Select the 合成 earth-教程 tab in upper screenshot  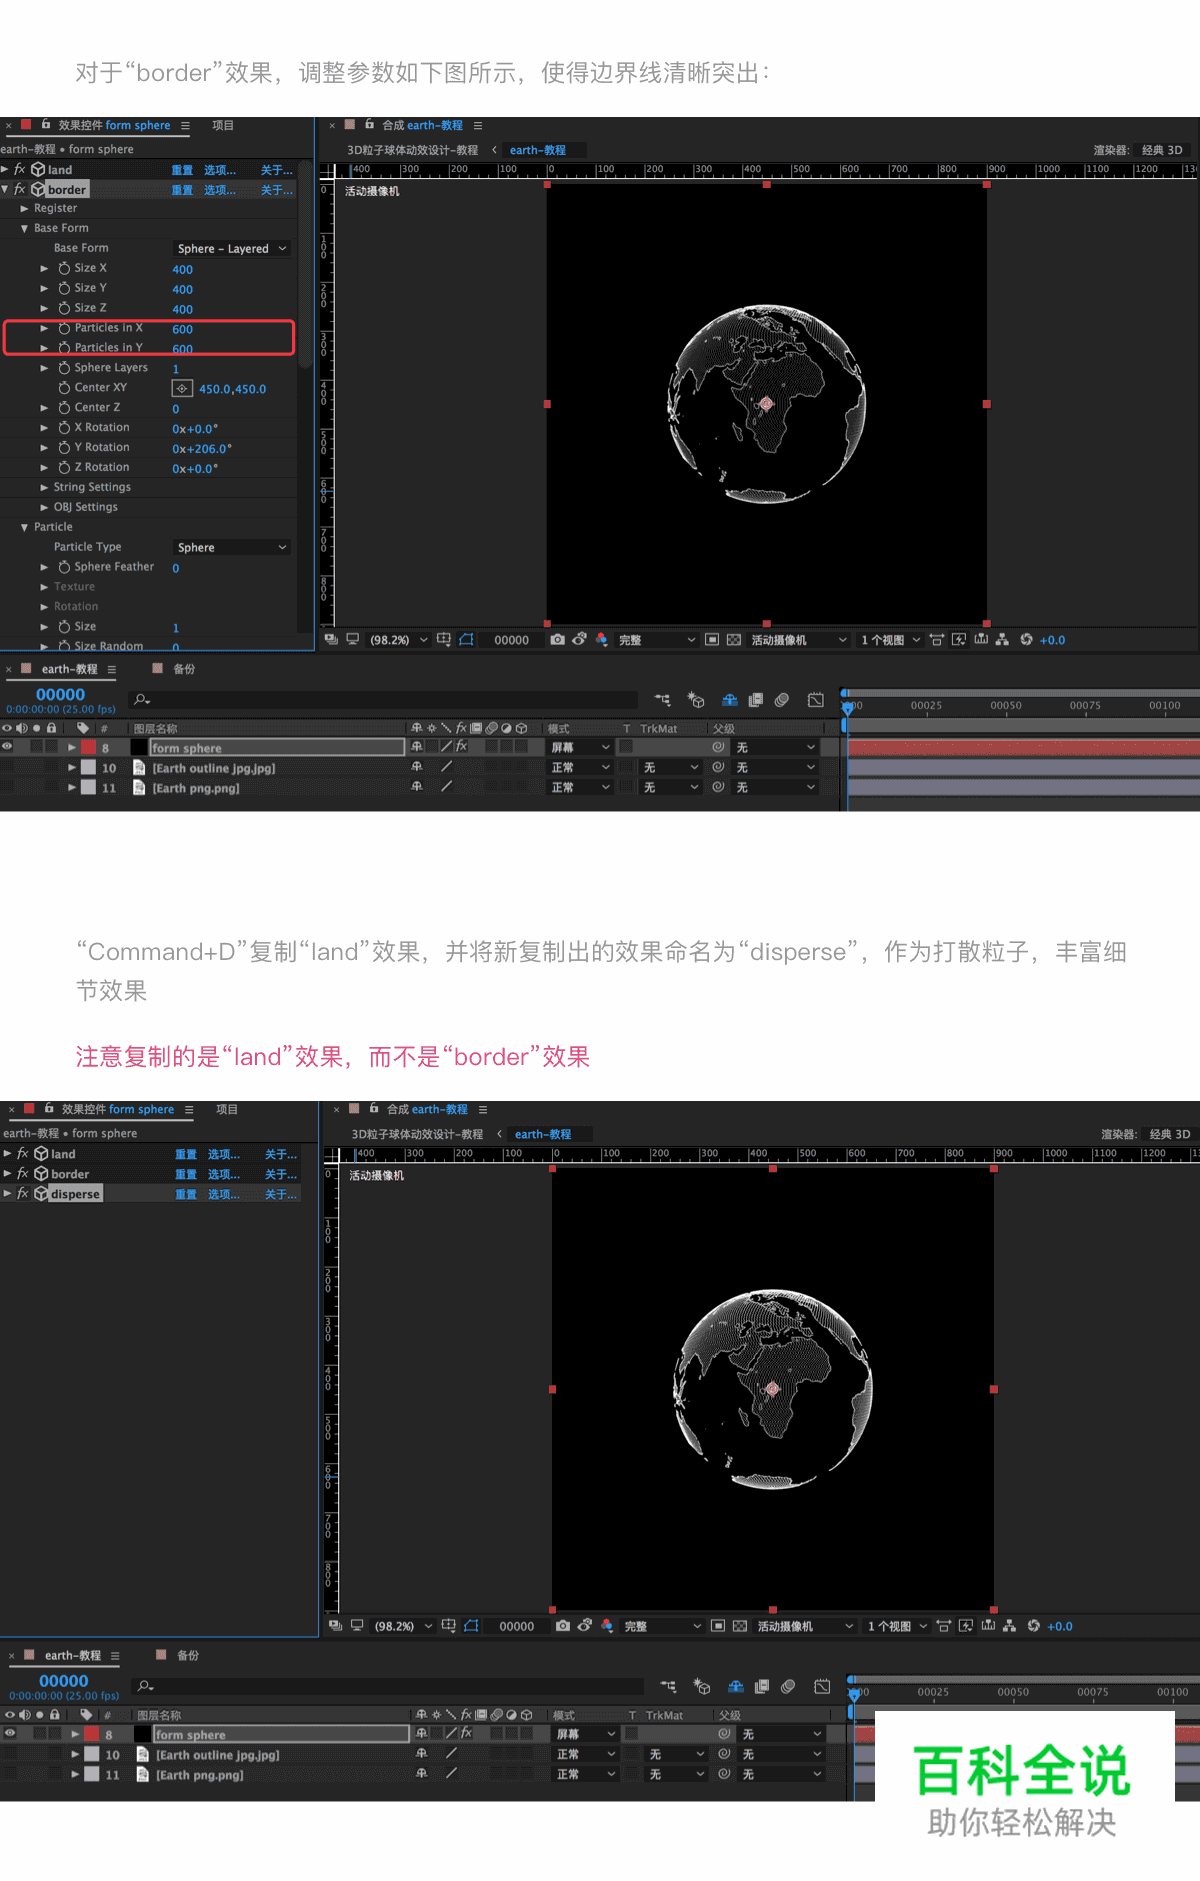point(422,126)
